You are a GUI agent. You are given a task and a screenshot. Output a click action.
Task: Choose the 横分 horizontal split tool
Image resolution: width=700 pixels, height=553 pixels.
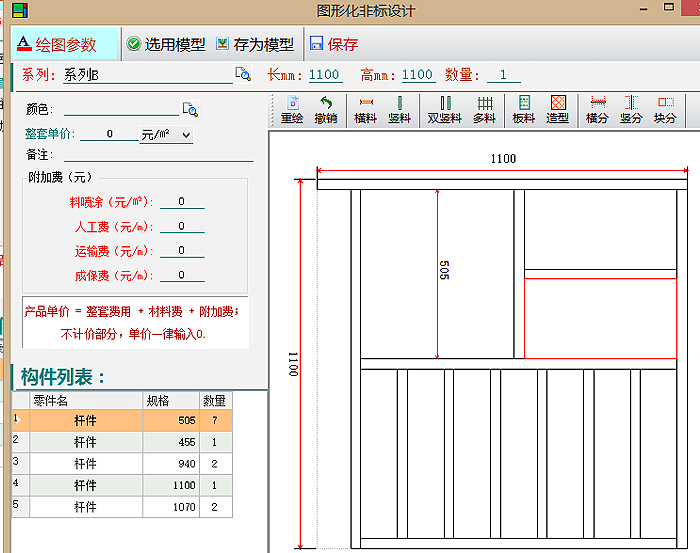pyautogui.click(x=597, y=110)
